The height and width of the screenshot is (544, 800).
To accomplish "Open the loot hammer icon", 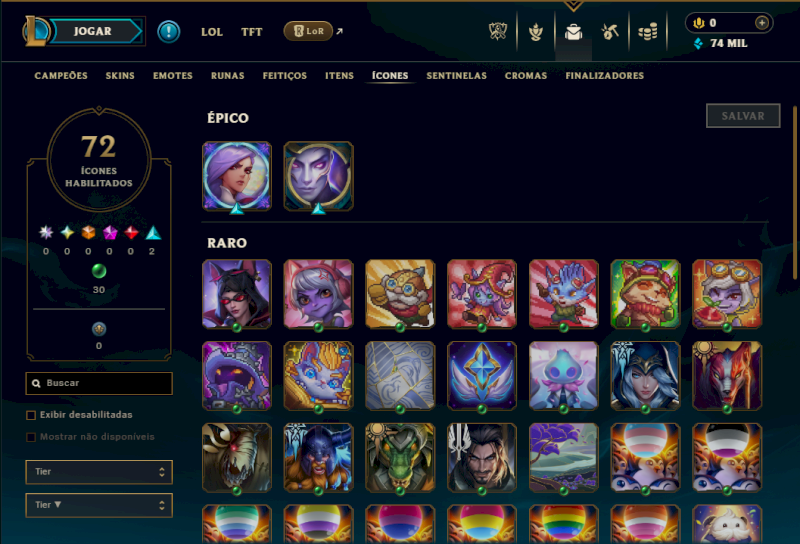I will [x=610, y=32].
